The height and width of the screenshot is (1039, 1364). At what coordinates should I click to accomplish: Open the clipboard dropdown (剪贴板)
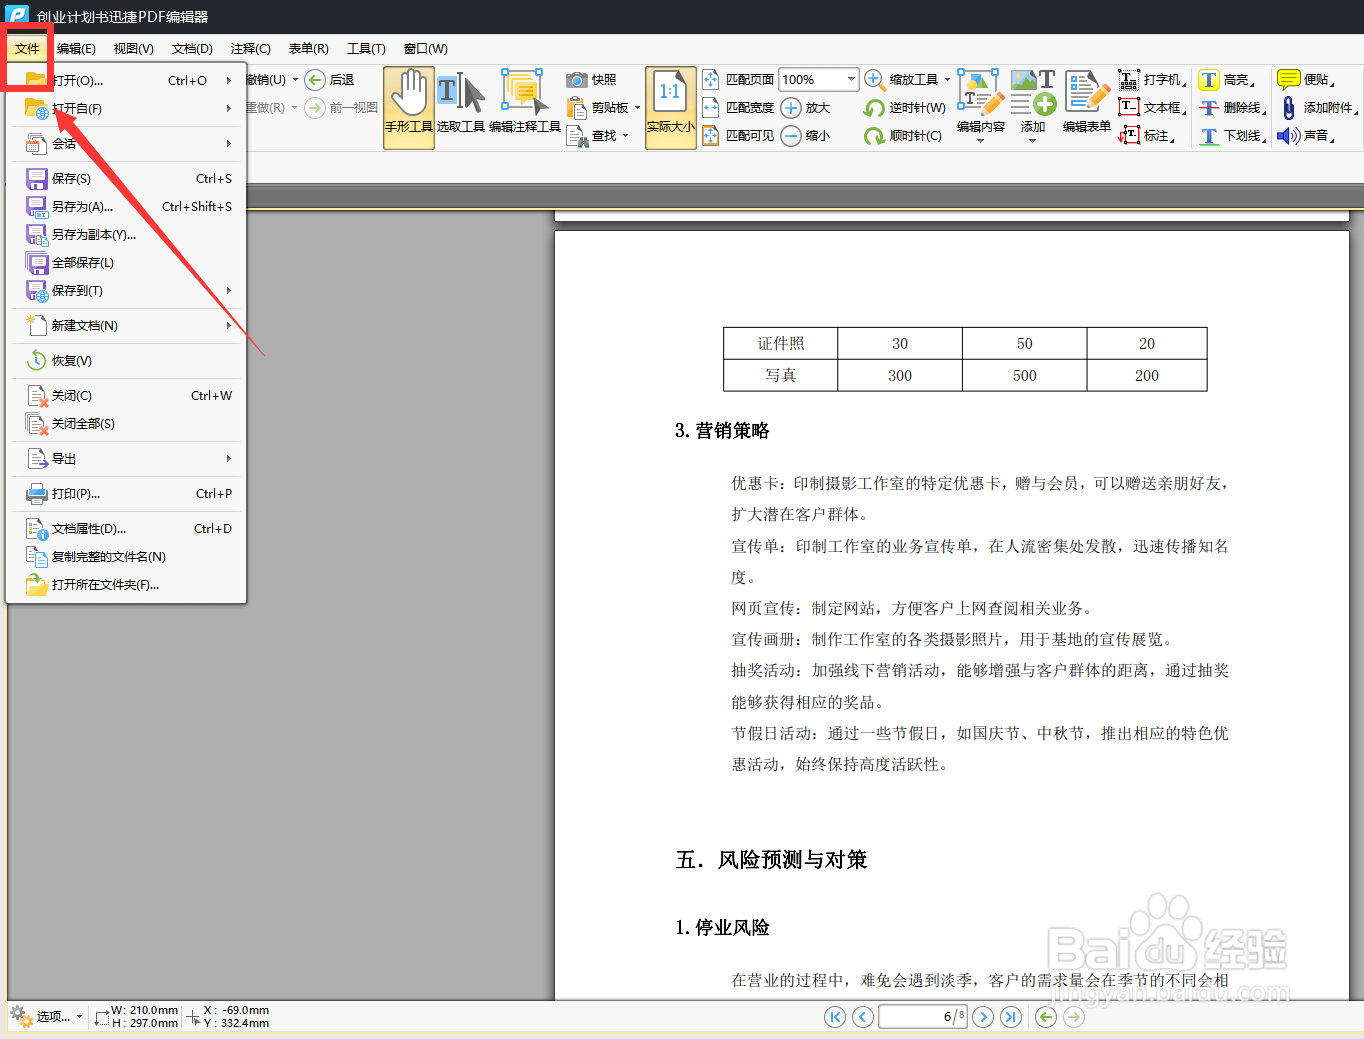point(635,108)
